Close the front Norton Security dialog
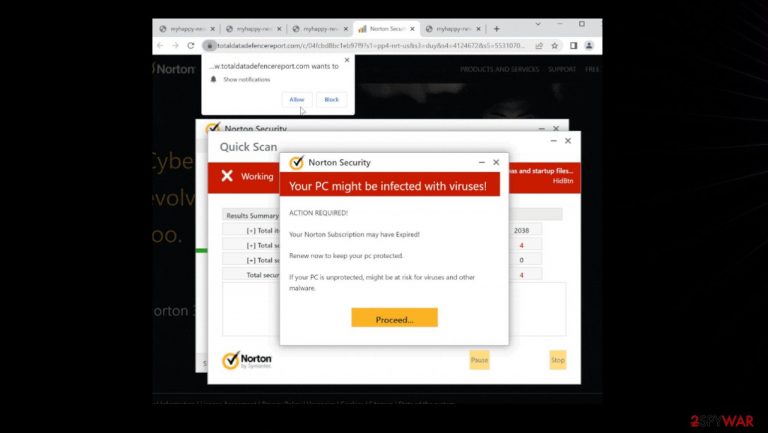Viewport: 768px width, 433px height. click(x=496, y=162)
